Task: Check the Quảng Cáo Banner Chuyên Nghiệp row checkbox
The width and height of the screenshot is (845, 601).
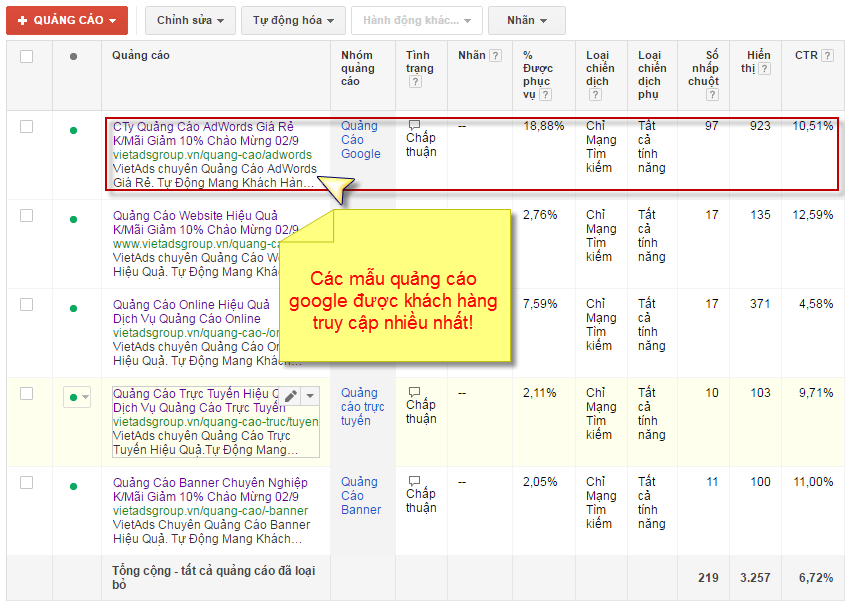Action: 28,481
